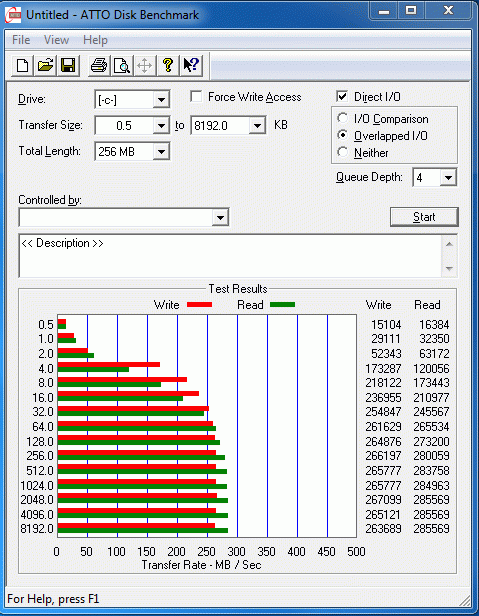Save results using the floppy disk icon
This screenshot has width=479, height=616.
68,66
